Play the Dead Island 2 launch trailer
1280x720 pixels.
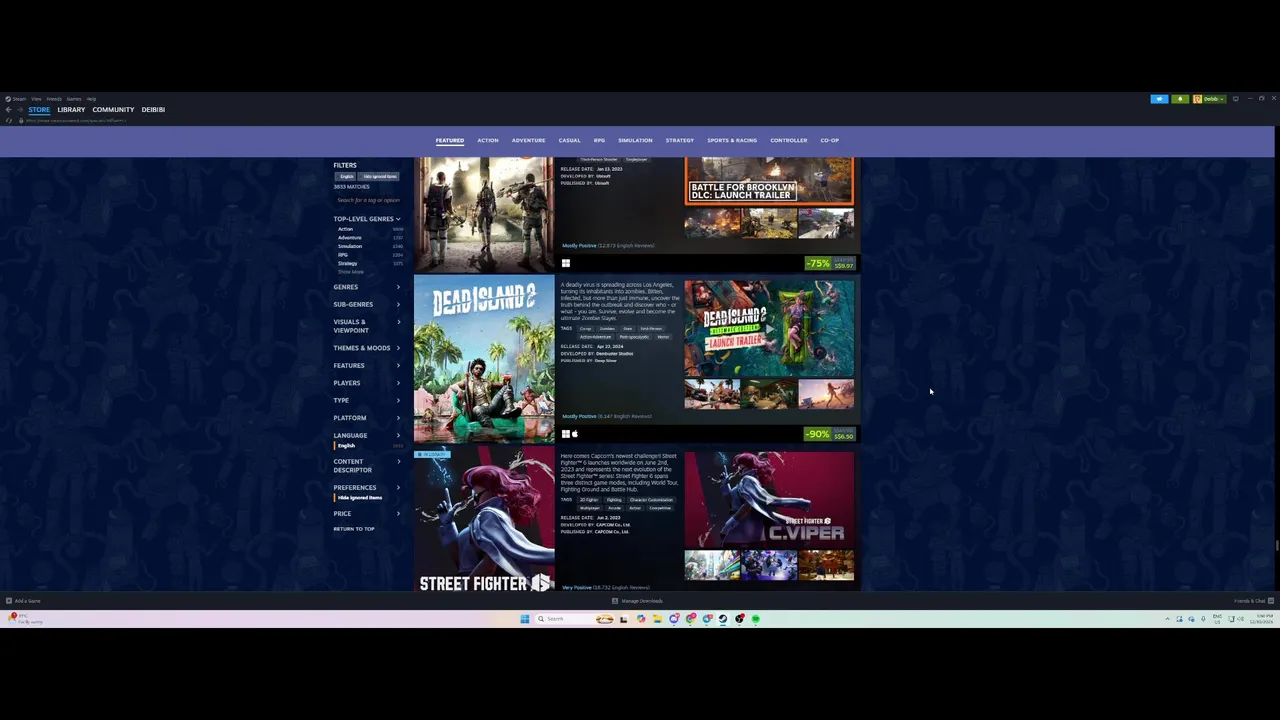[x=769, y=327]
